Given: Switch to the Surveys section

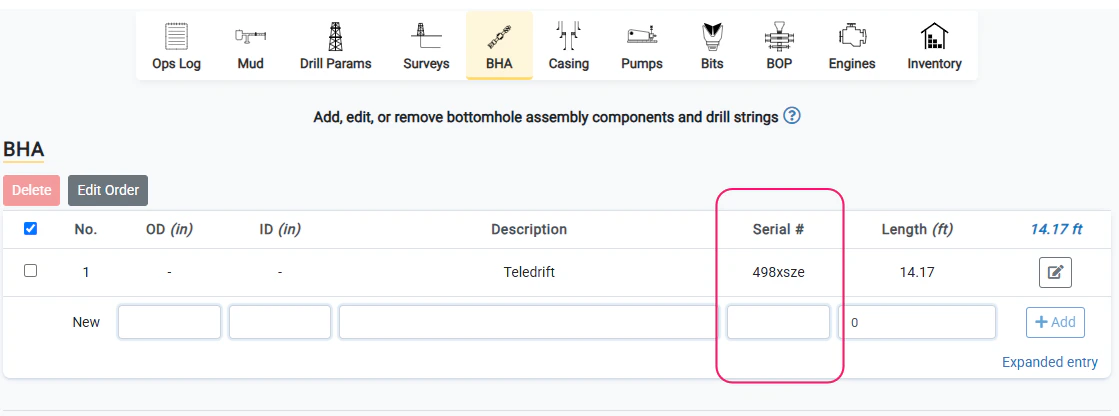Looking at the screenshot, I should coord(426,46).
